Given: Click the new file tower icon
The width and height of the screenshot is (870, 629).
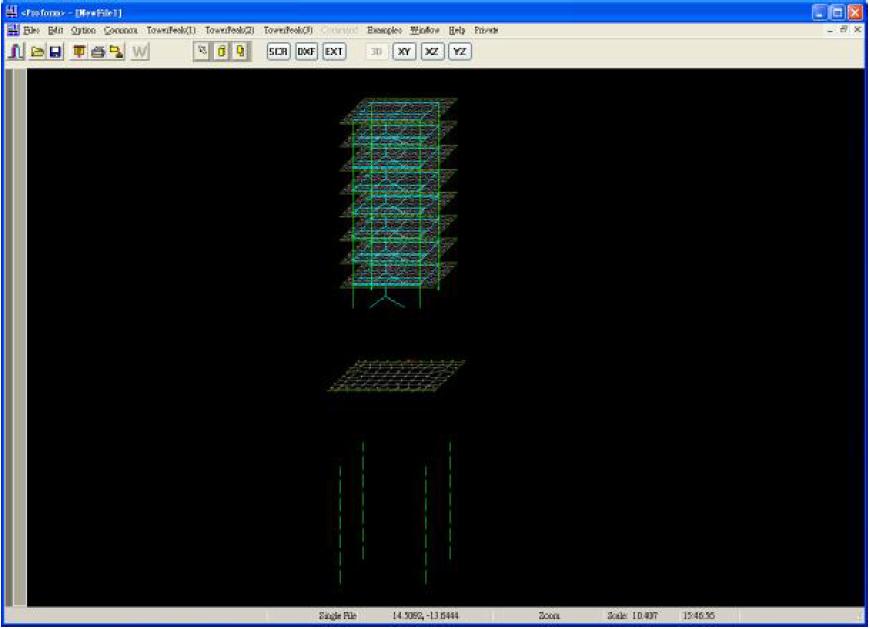Looking at the screenshot, I should (x=16, y=51).
